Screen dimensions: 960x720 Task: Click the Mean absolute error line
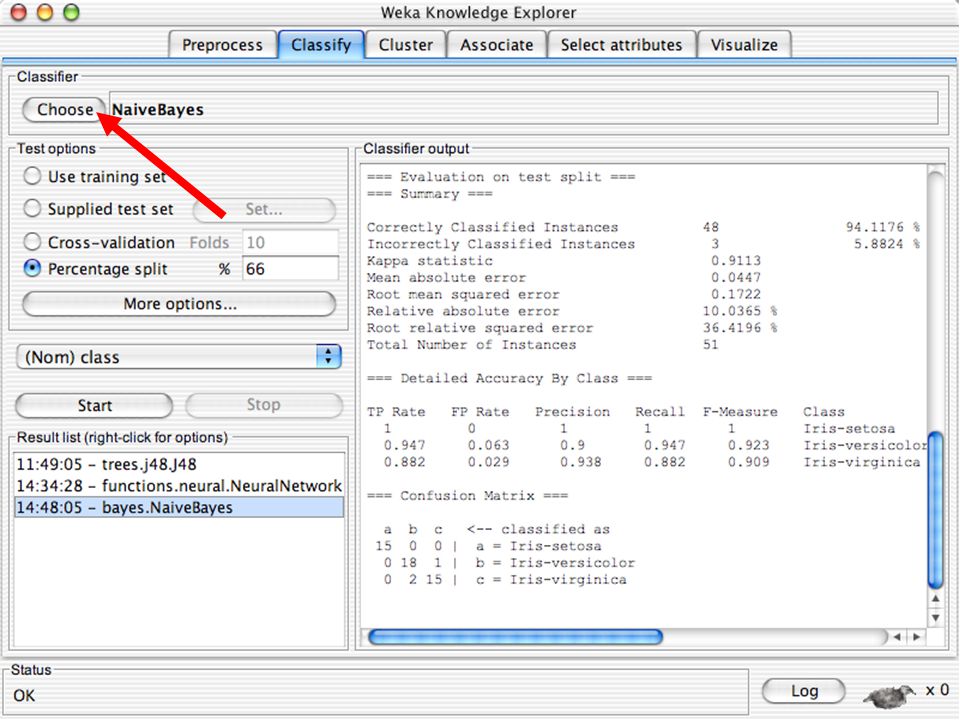pos(564,277)
